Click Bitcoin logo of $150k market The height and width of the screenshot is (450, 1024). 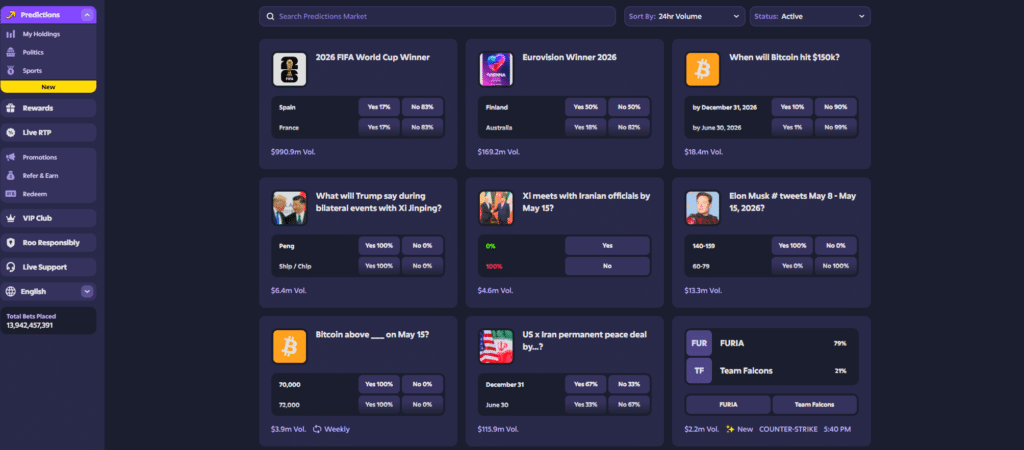(x=702, y=69)
